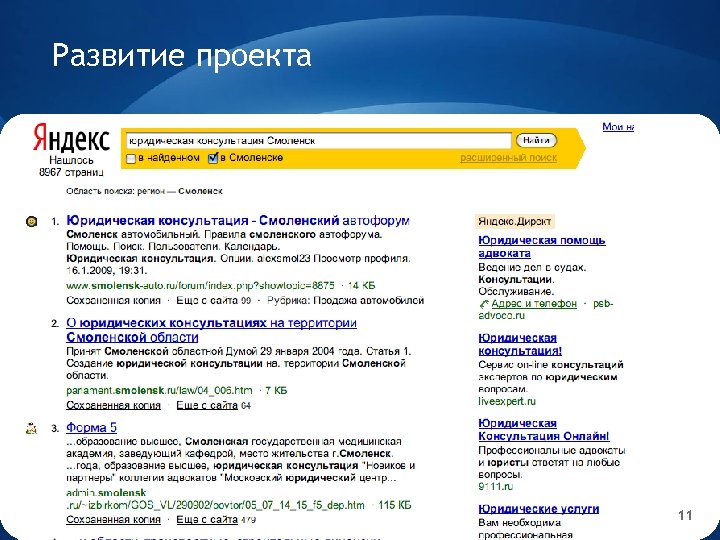Open ad 'Юридическая помощь адвоката'

(x=542, y=247)
